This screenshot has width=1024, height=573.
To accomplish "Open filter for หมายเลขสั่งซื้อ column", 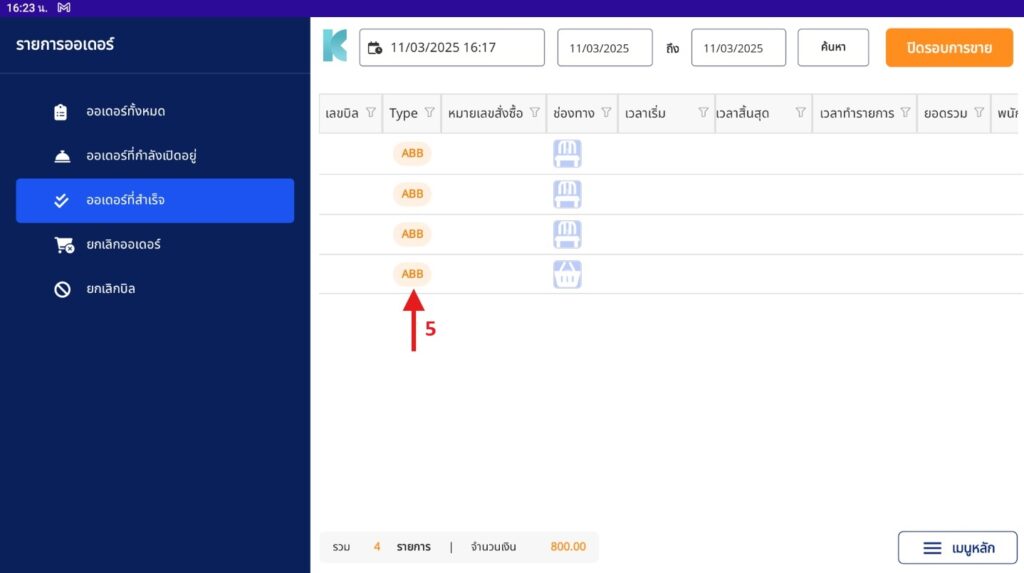I will point(535,113).
